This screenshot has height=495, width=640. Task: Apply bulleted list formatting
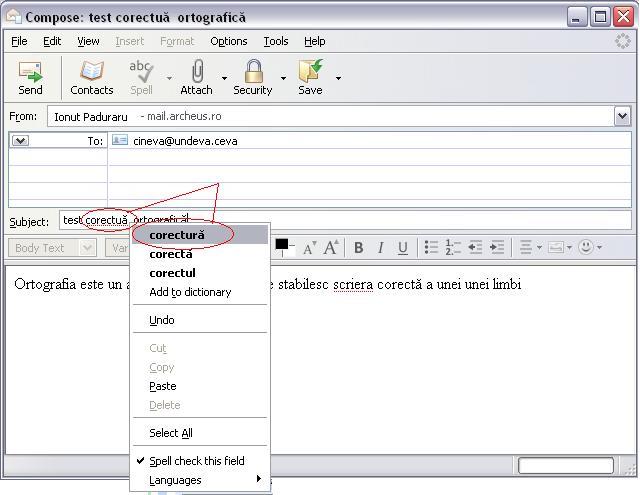(x=431, y=247)
